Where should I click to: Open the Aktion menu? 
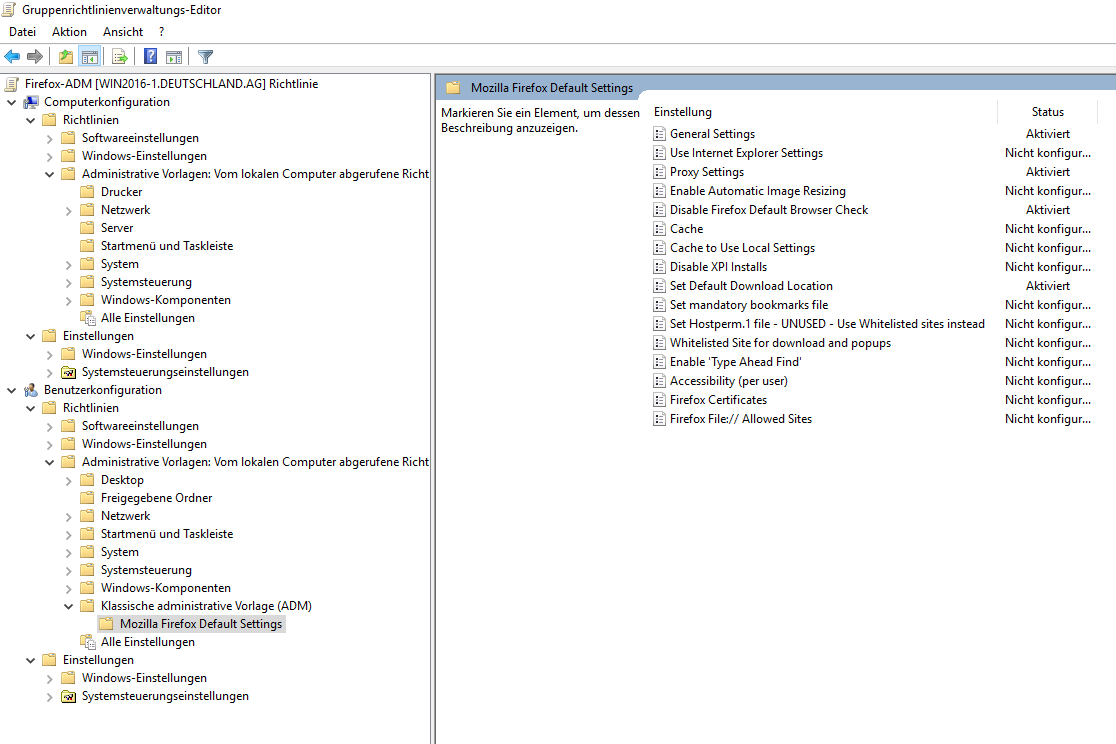(69, 32)
